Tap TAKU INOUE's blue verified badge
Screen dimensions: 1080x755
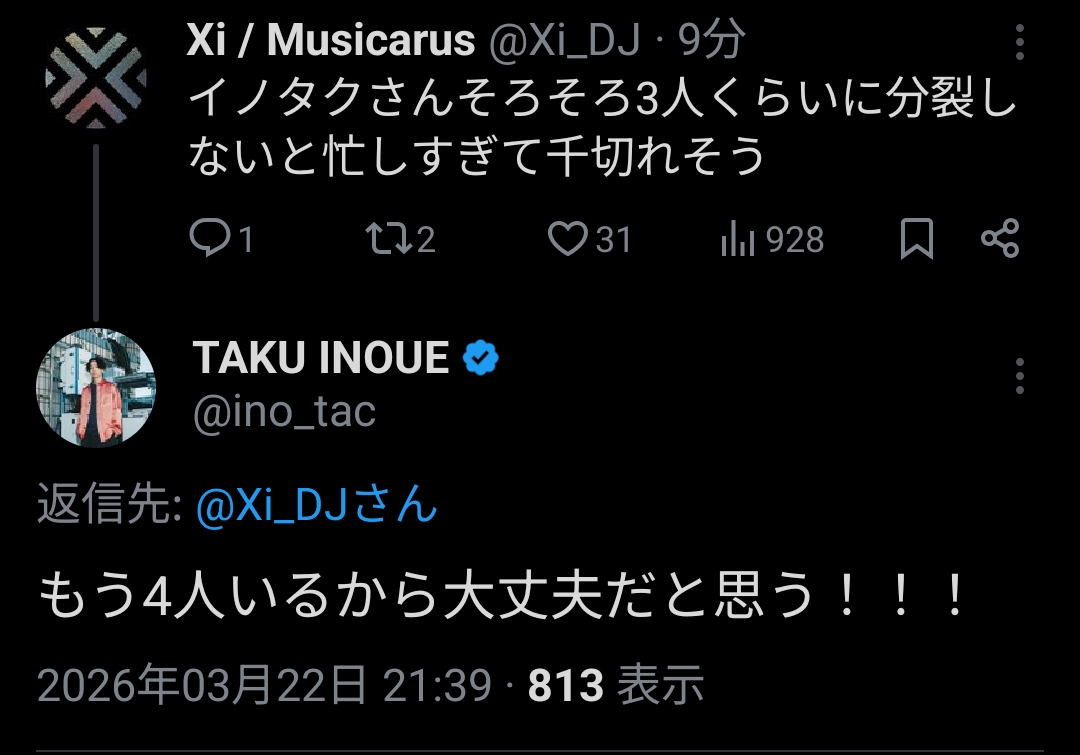click(x=481, y=357)
